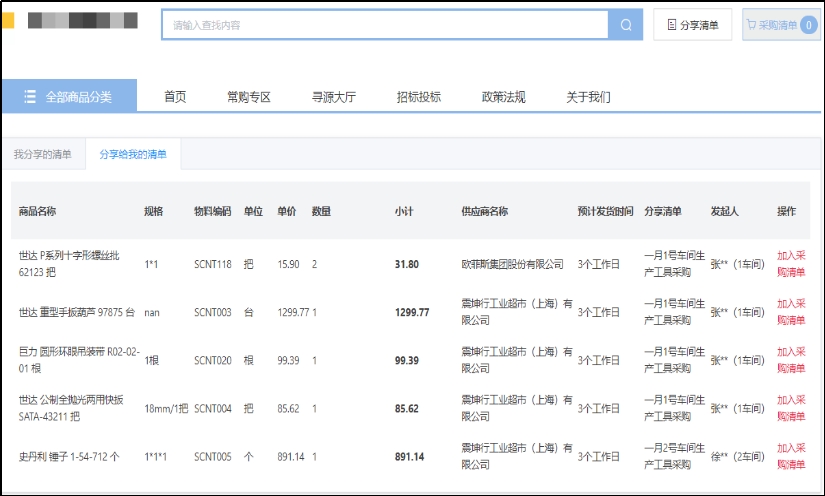Add 巨力 圆形环眼吊装带 to purchase list

point(791,360)
